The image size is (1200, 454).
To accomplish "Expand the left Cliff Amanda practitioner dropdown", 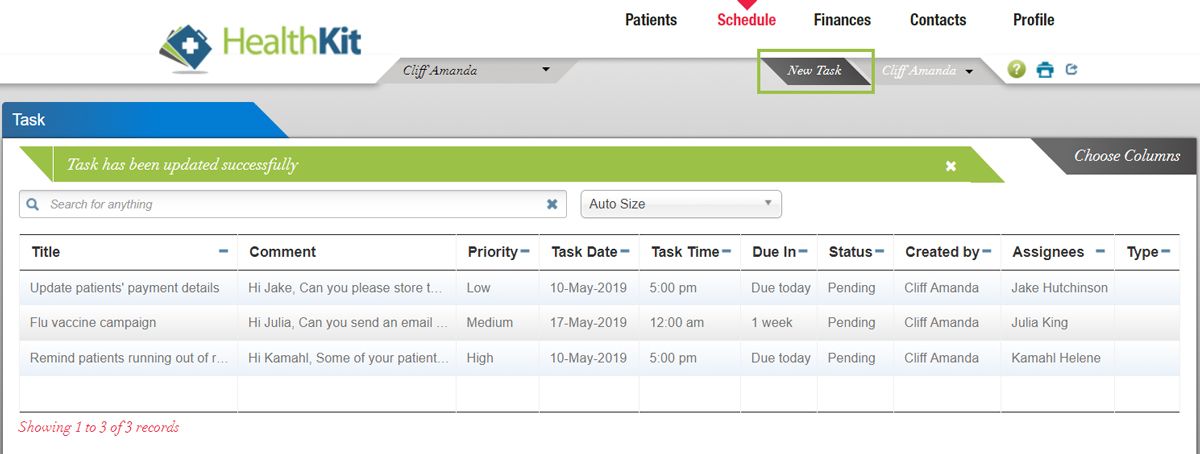I will [545, 70].
